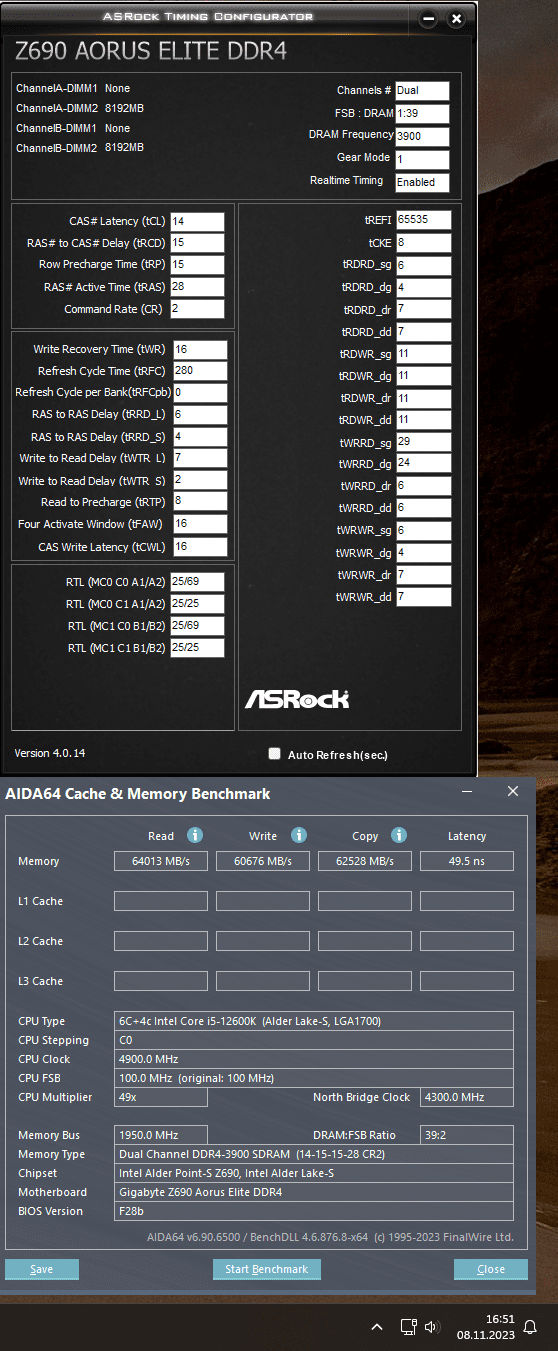558x1351 pixels.
Task: Click the tWRWR_dd field
Action: (x=423, y=597)
